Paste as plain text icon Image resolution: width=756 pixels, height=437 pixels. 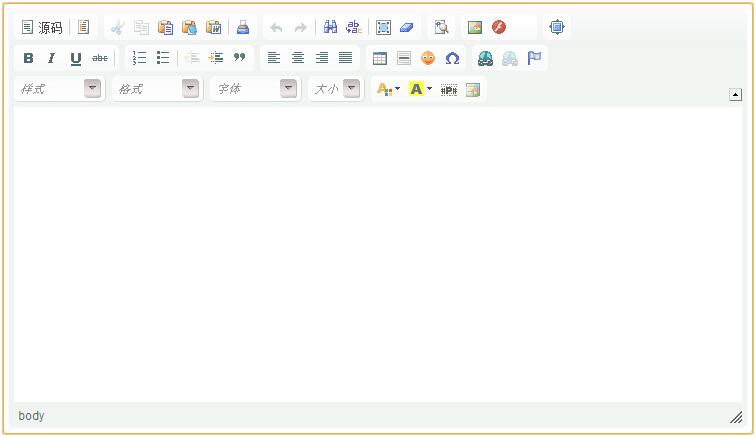(x=189, y=27)
